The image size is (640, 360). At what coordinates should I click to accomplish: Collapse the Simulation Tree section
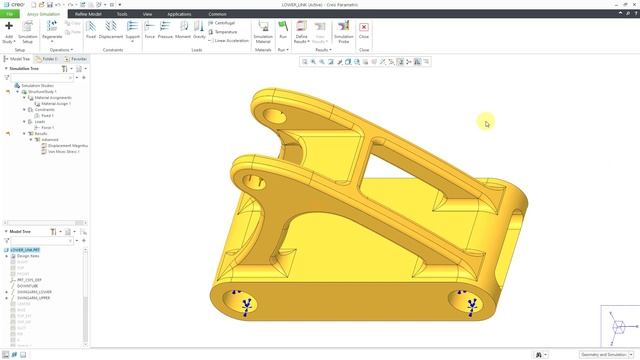tap(6, 69)
